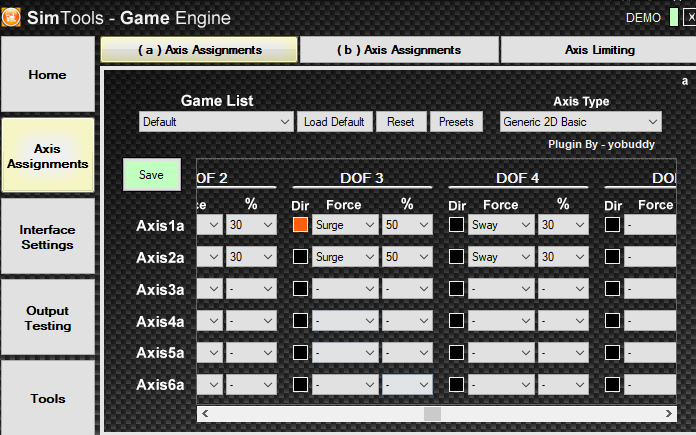Toggle Dir box for Axis5a DOF 4
696x435 pixels.
point(456,352)
